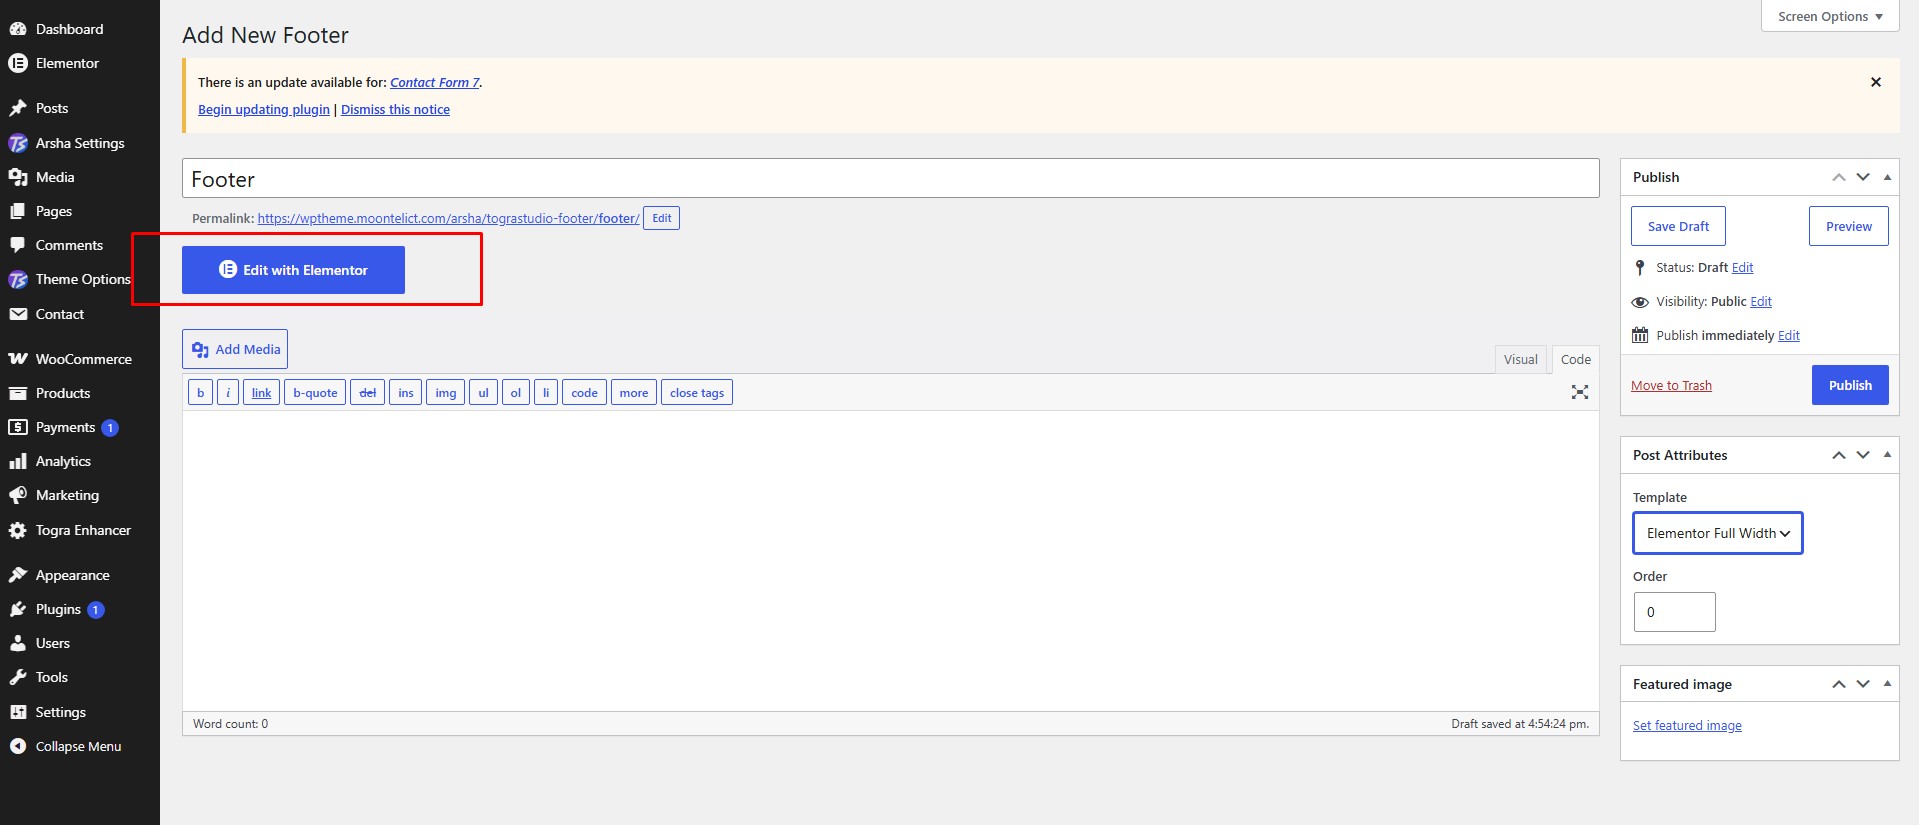Focus the Order number field
The height and width of the screenshot is (825, 1919).
coord(1675,612)
